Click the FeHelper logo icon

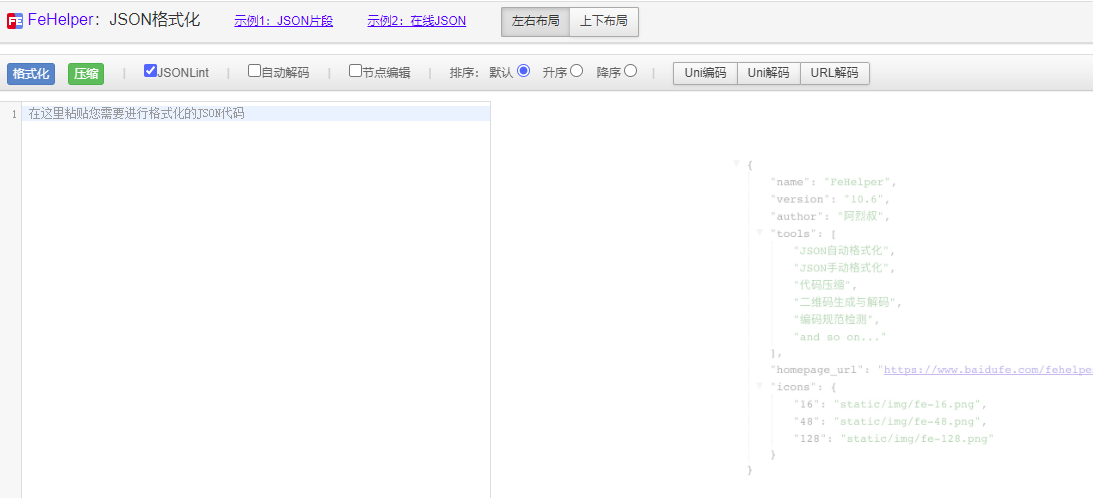point(15,21)
